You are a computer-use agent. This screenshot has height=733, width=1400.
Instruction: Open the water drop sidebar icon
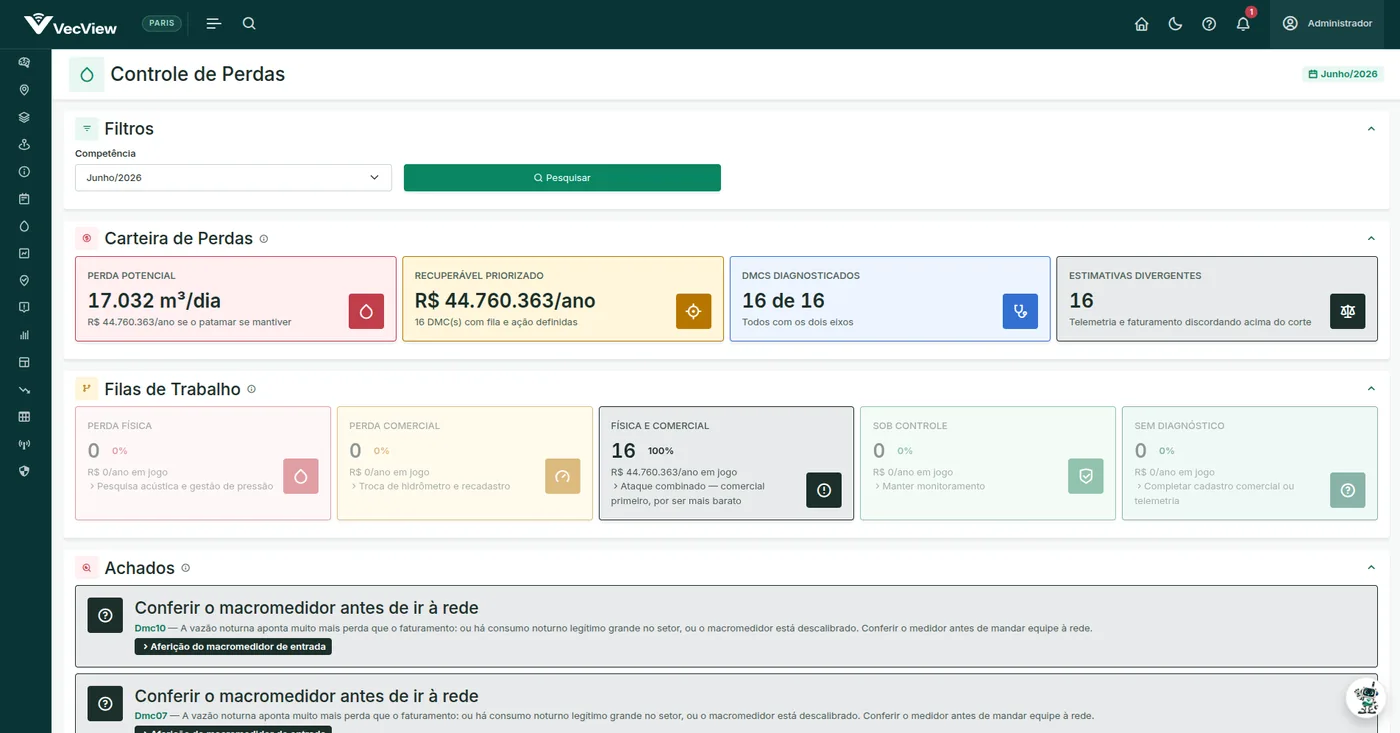pos(24,226)
